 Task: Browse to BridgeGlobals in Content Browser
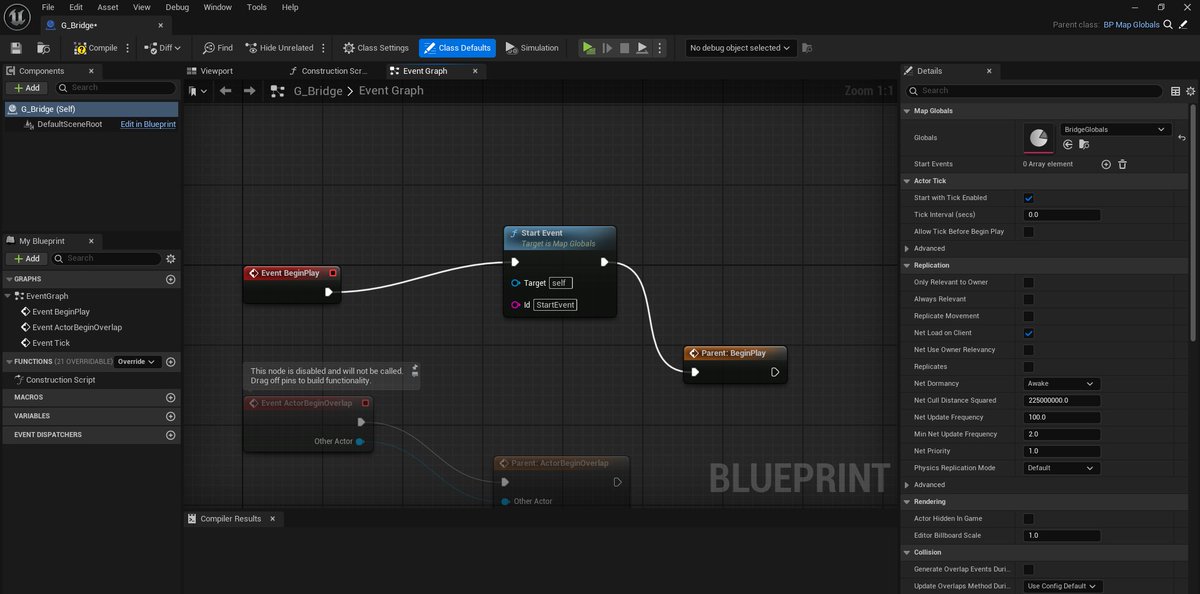click(1084, 144)
